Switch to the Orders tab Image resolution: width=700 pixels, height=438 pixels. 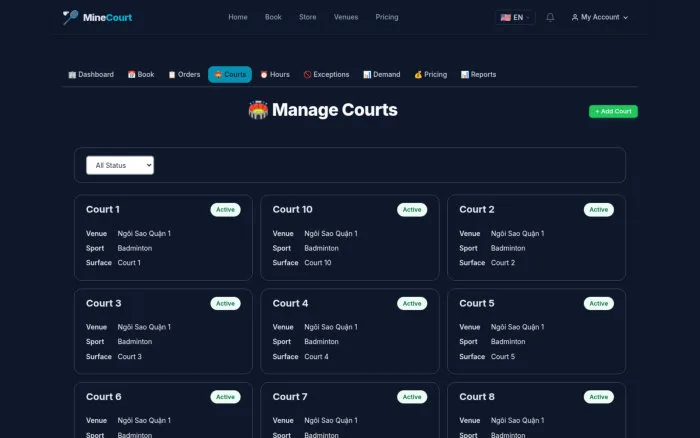point(184,75)
